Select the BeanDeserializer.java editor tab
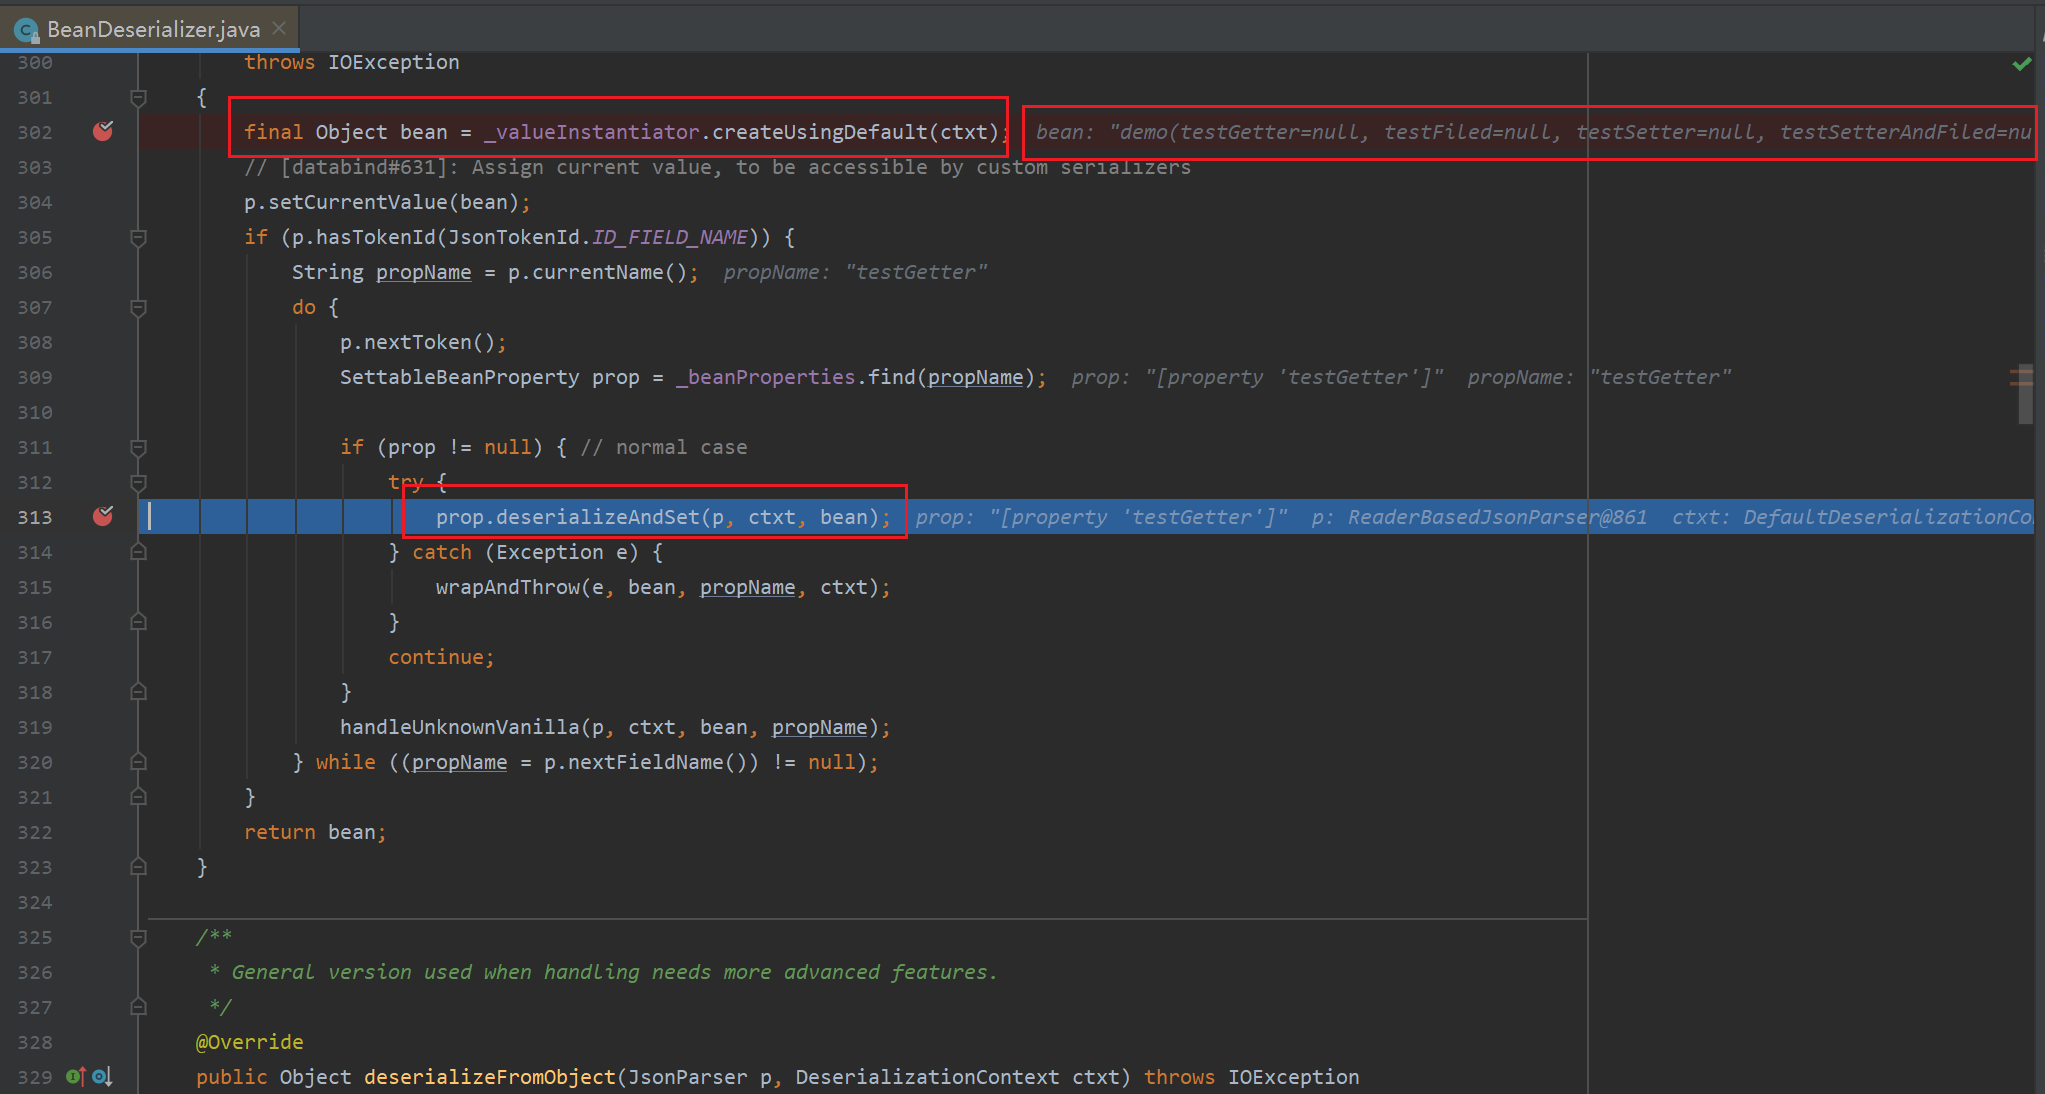The height and width of the screenshot is (1094, 2045). [152, 30]
